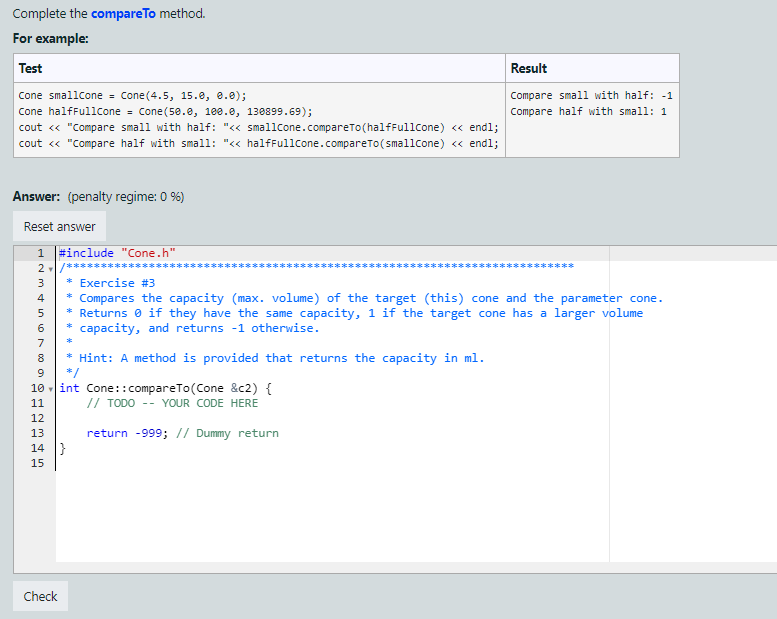Click the Check button

click(x=40, y=596)
